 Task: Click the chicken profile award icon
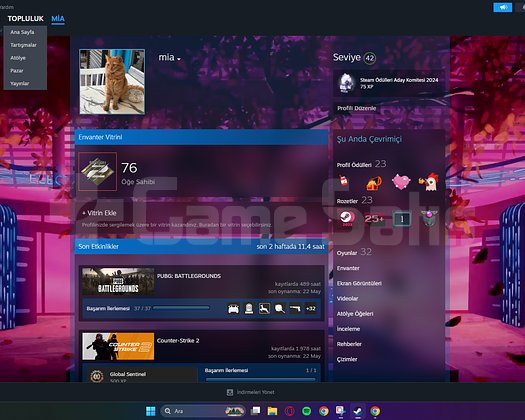coord(428,182)
